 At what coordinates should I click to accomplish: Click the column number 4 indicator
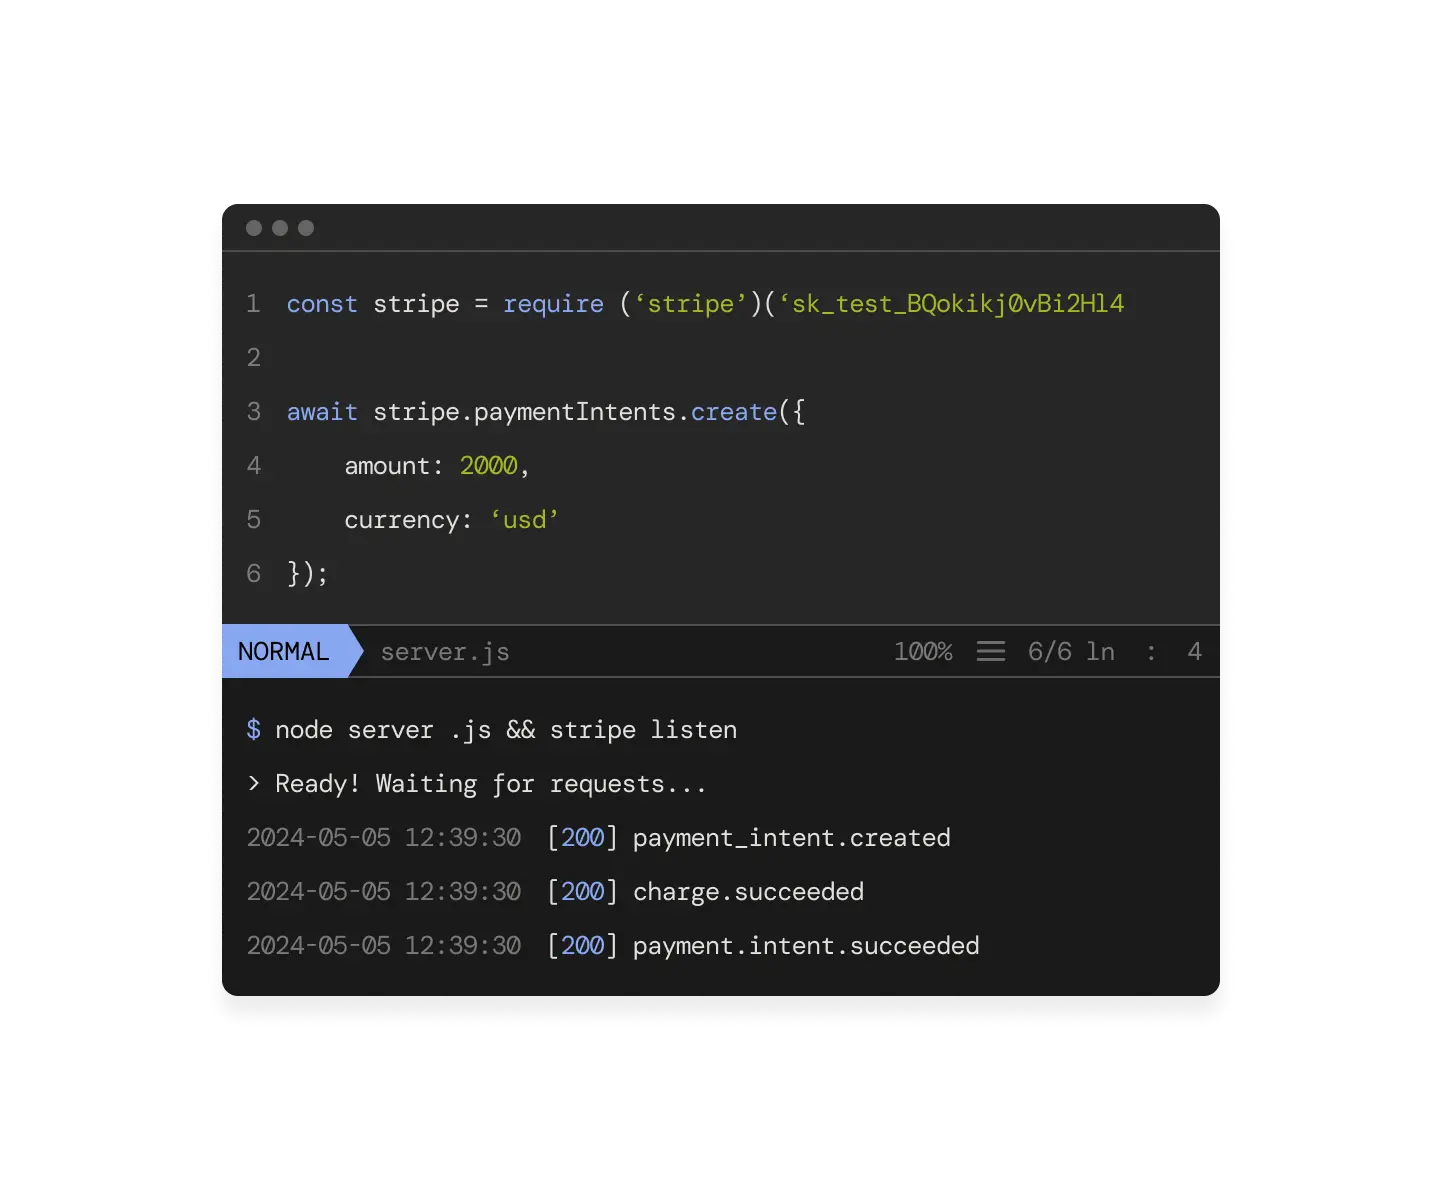pos(1194,651)
